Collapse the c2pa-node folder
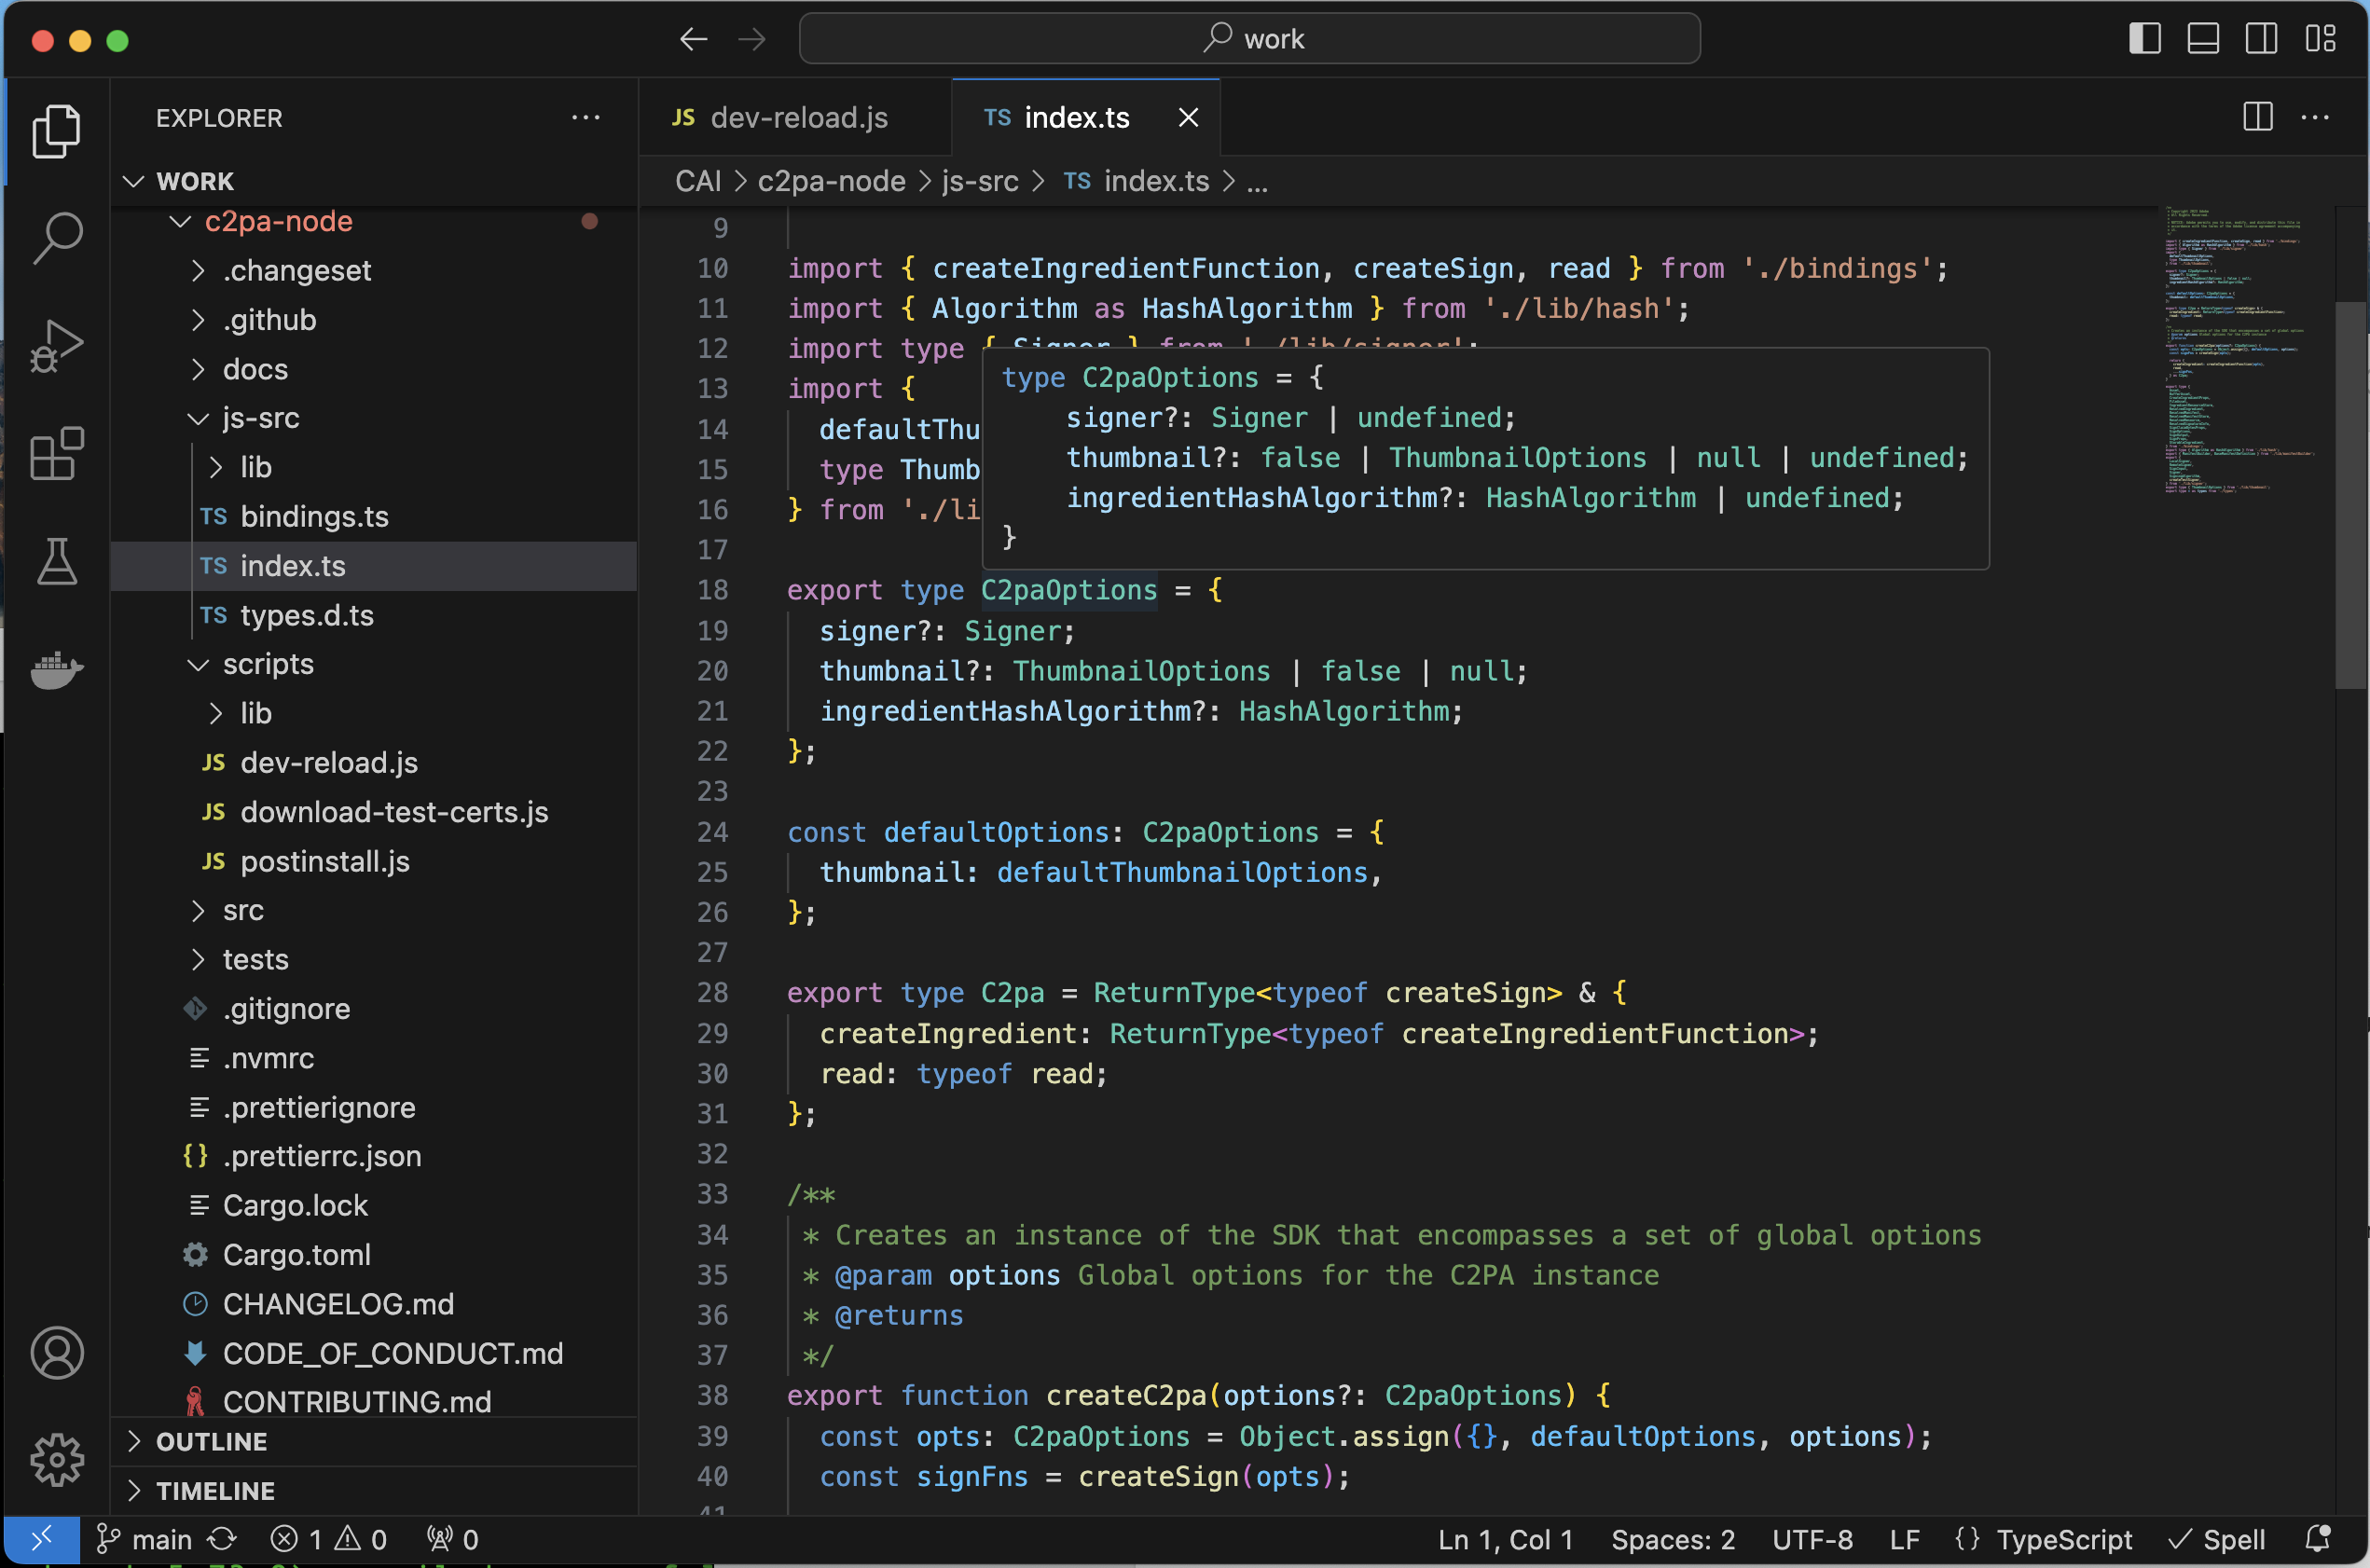 coord(374,221)
